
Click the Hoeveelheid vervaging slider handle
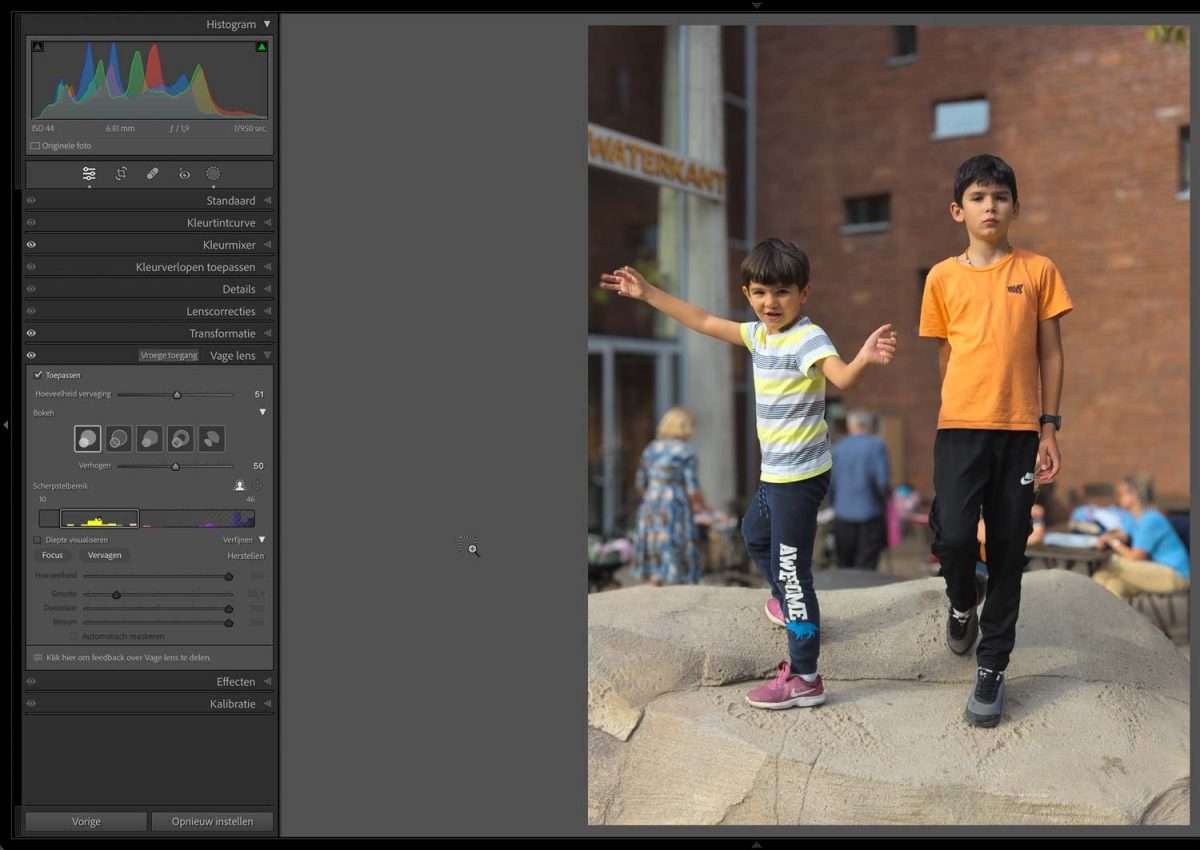pyautogui.click(x=177, y=395)
